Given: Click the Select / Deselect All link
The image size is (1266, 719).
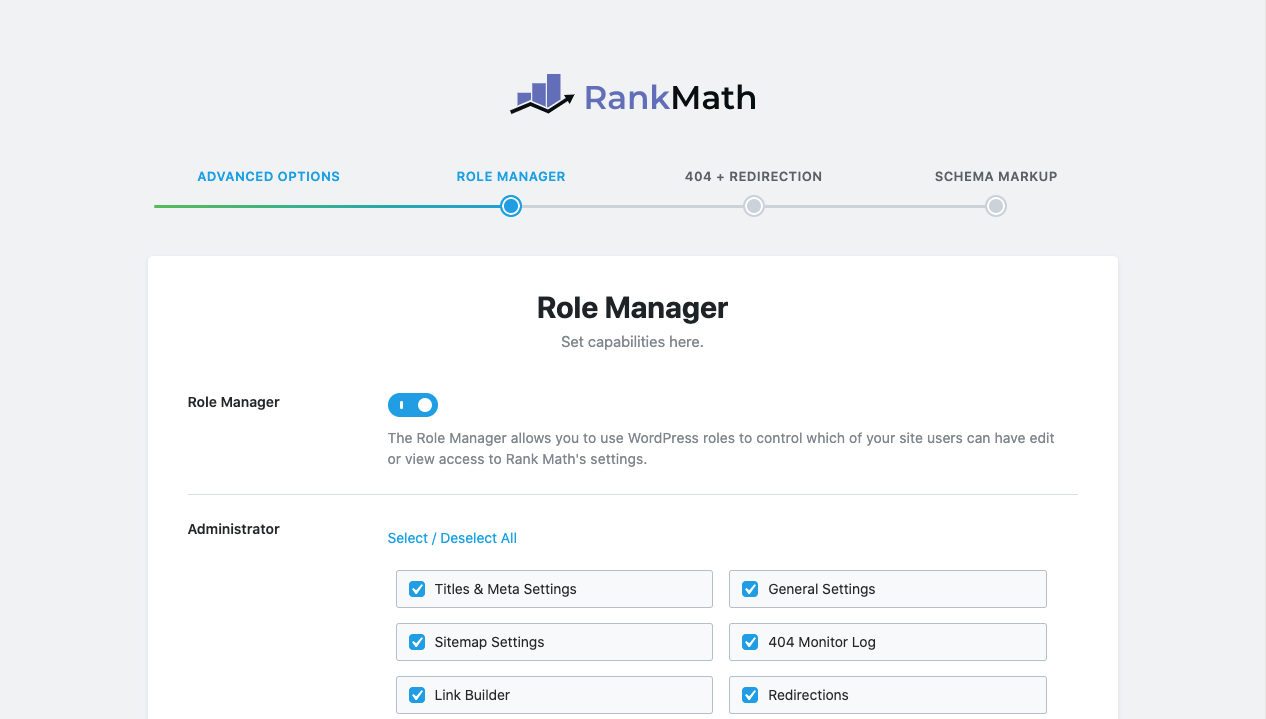Looking at the screenshot, I should pos(452,538).
